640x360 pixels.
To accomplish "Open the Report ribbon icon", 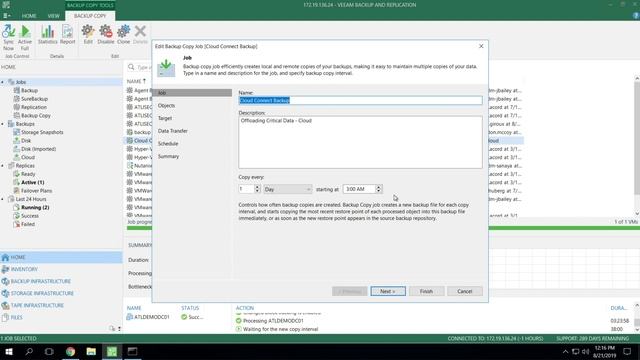I will click(67, 35).
